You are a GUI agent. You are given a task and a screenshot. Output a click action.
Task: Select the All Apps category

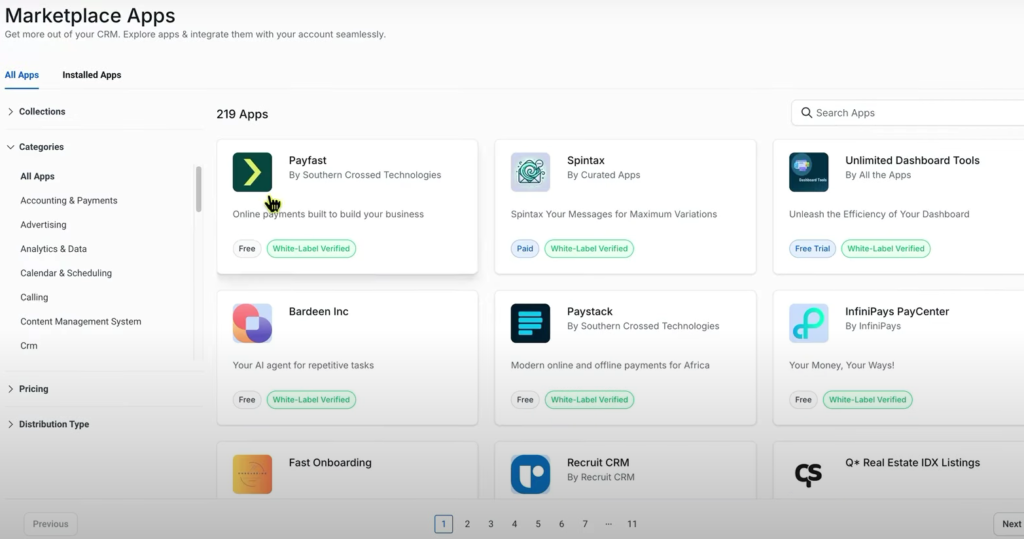(37, 176)
